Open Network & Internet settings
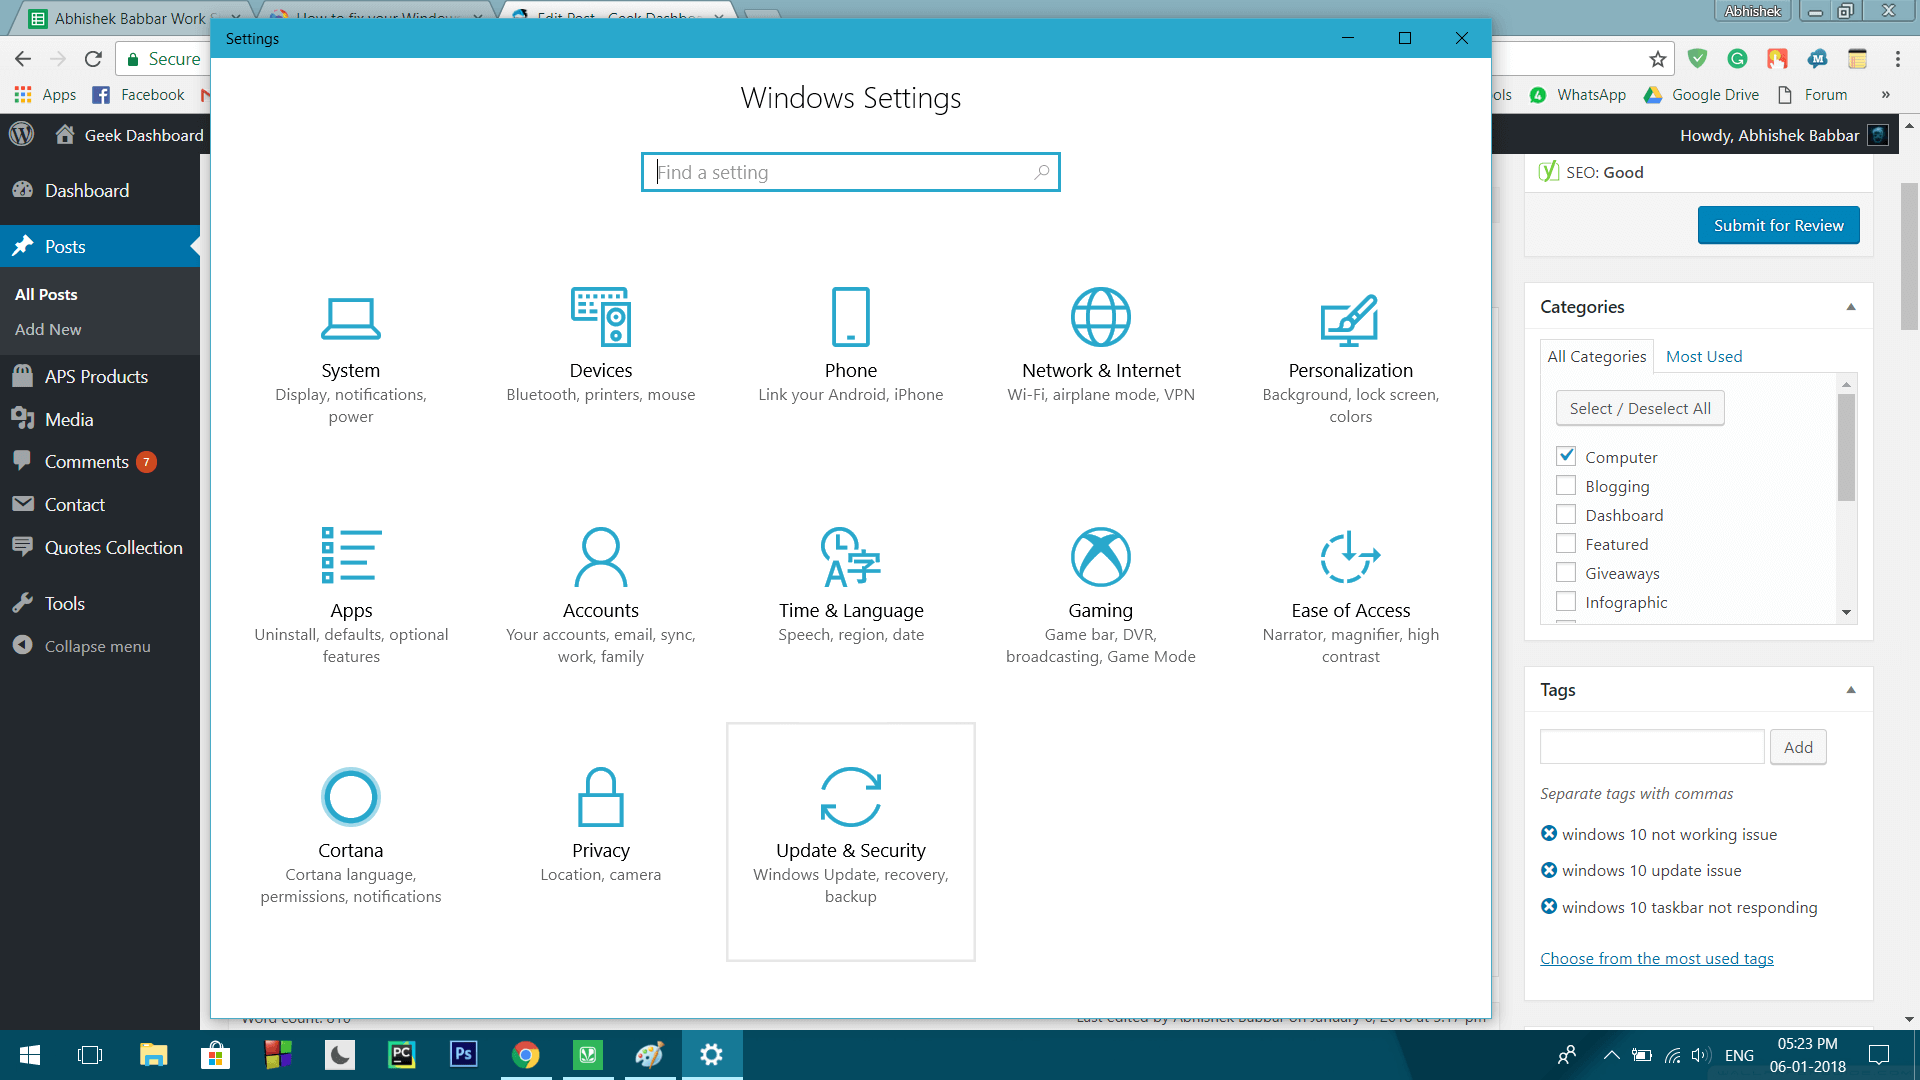This screenshot has width=1920, height=1080. pyautogui.click(x=1100, y=345)
